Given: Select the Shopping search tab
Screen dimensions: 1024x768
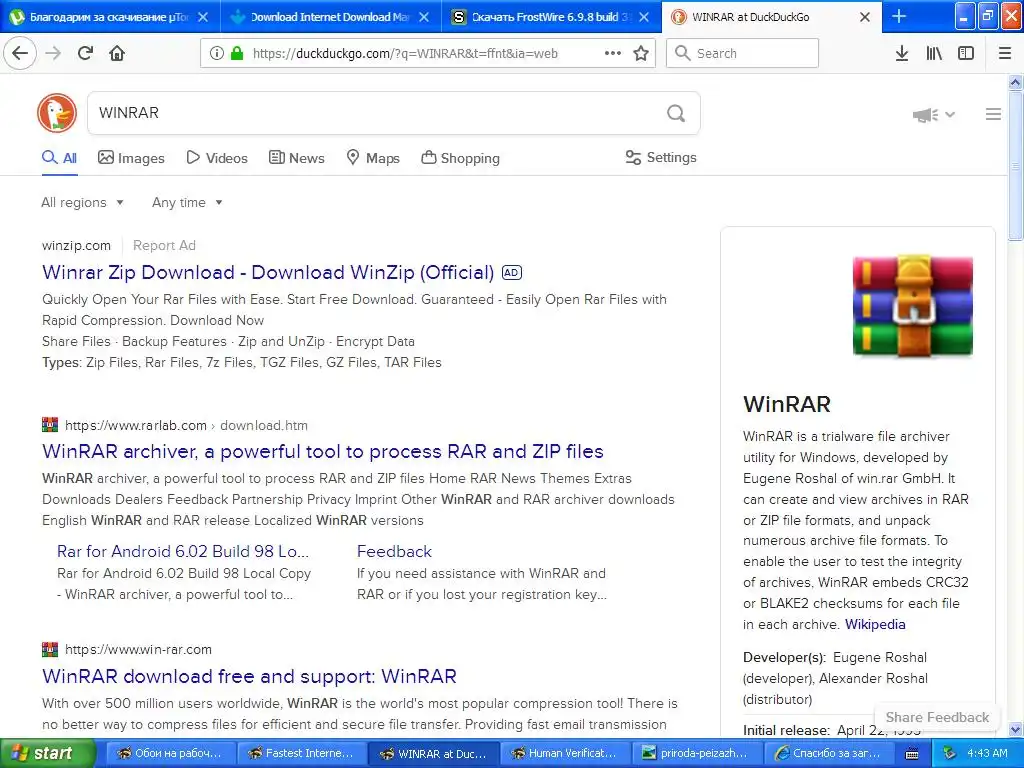Looking at the screenshot, I should pyautogui.click(x=460, y=158).
